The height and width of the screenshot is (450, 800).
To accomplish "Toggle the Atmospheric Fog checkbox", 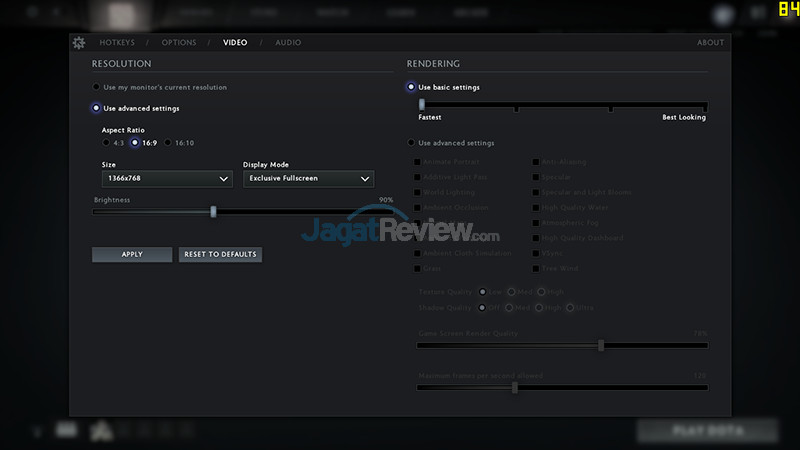I will [536, 223].
